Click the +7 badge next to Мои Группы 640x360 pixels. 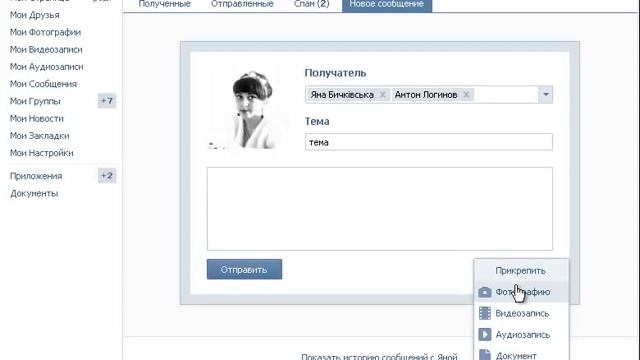pos(107,101)
